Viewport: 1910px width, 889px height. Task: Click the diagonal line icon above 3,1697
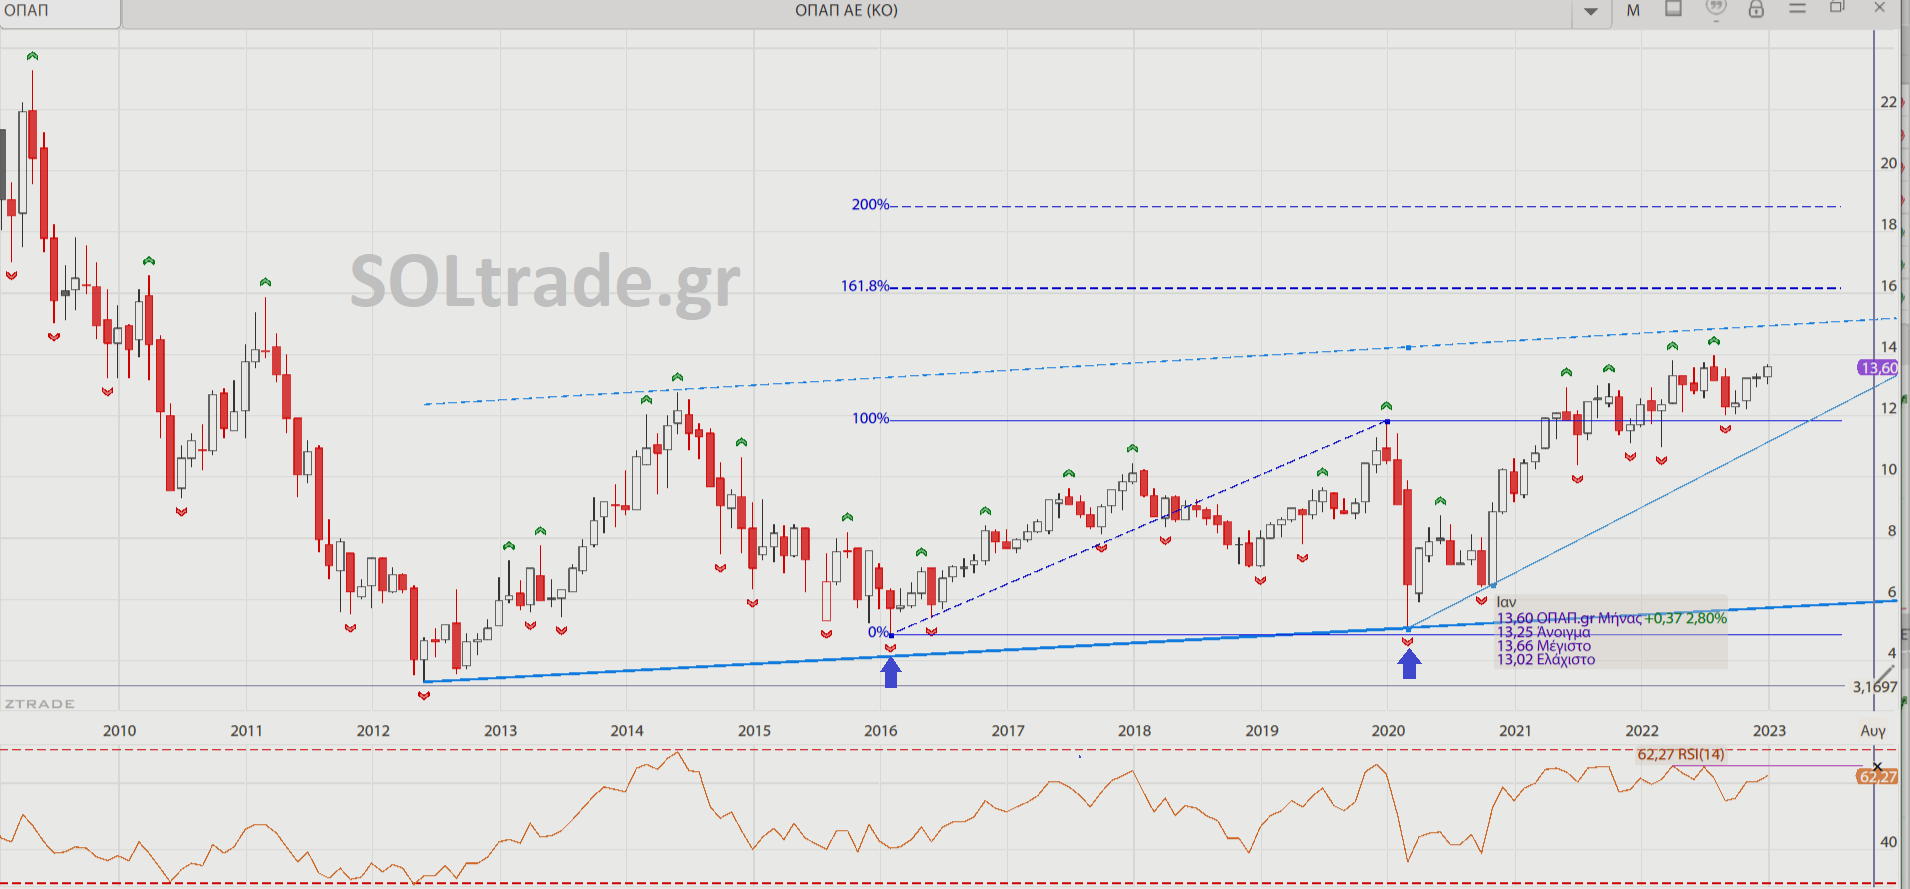pyautogui.click(x=1883, y=676)
